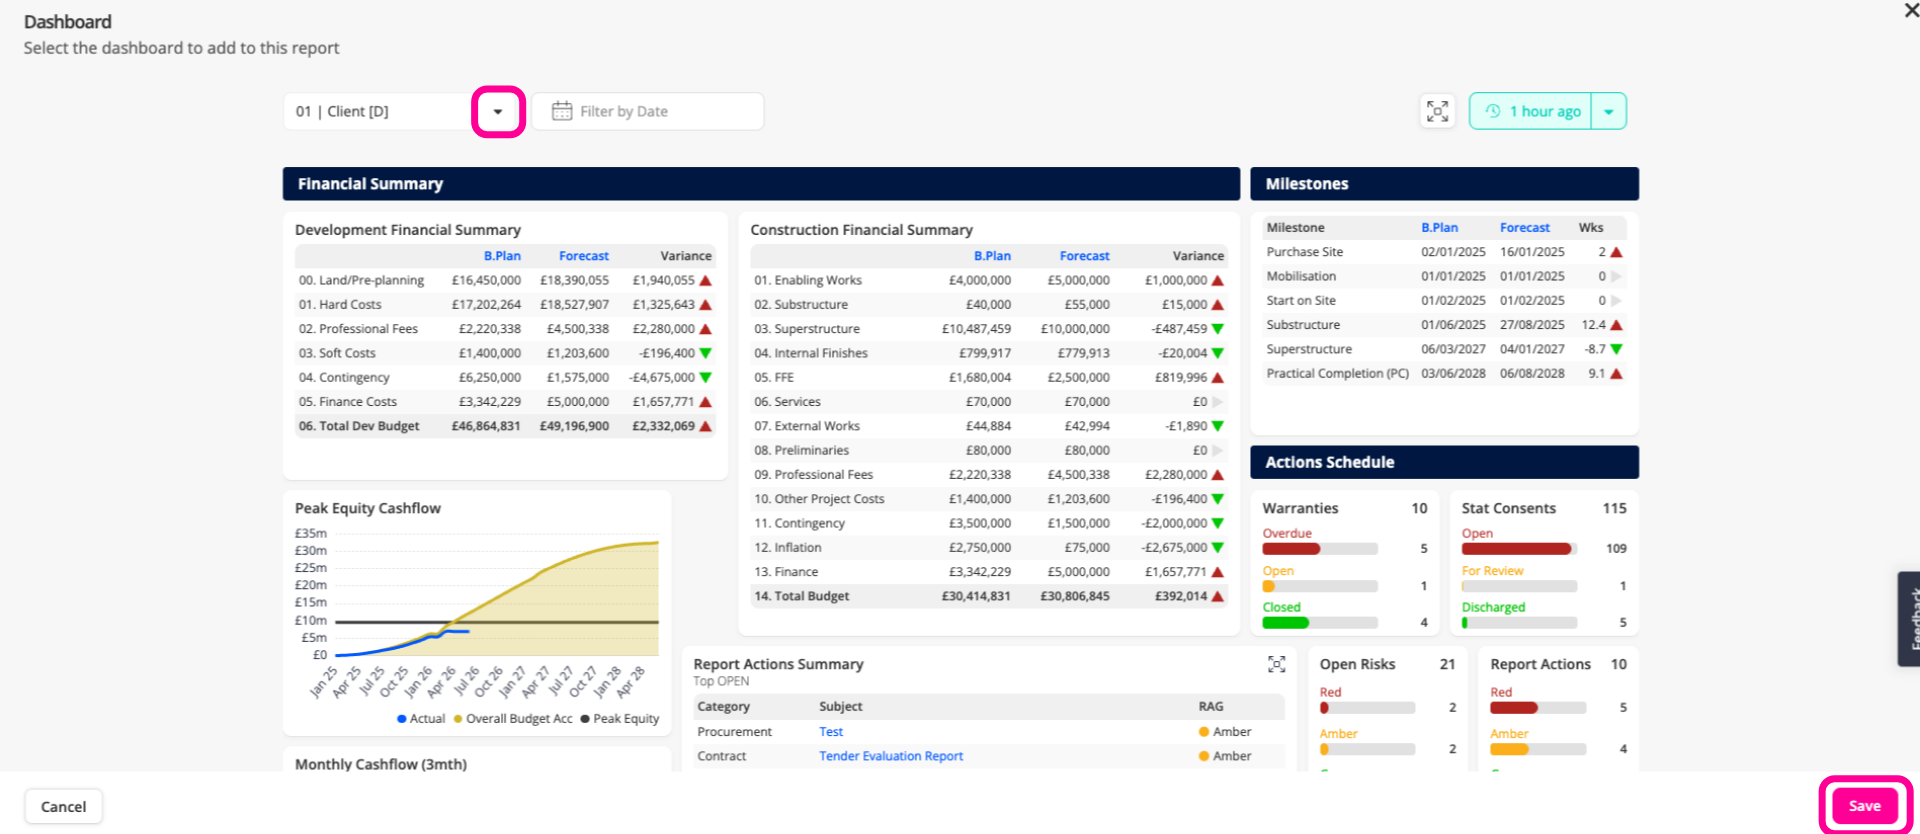The width and height of the screenshot is (1920, 834).
Task: Select the 01 | Client [D] dashboard field
Action: pyautogui.click(x=378, y=111)
